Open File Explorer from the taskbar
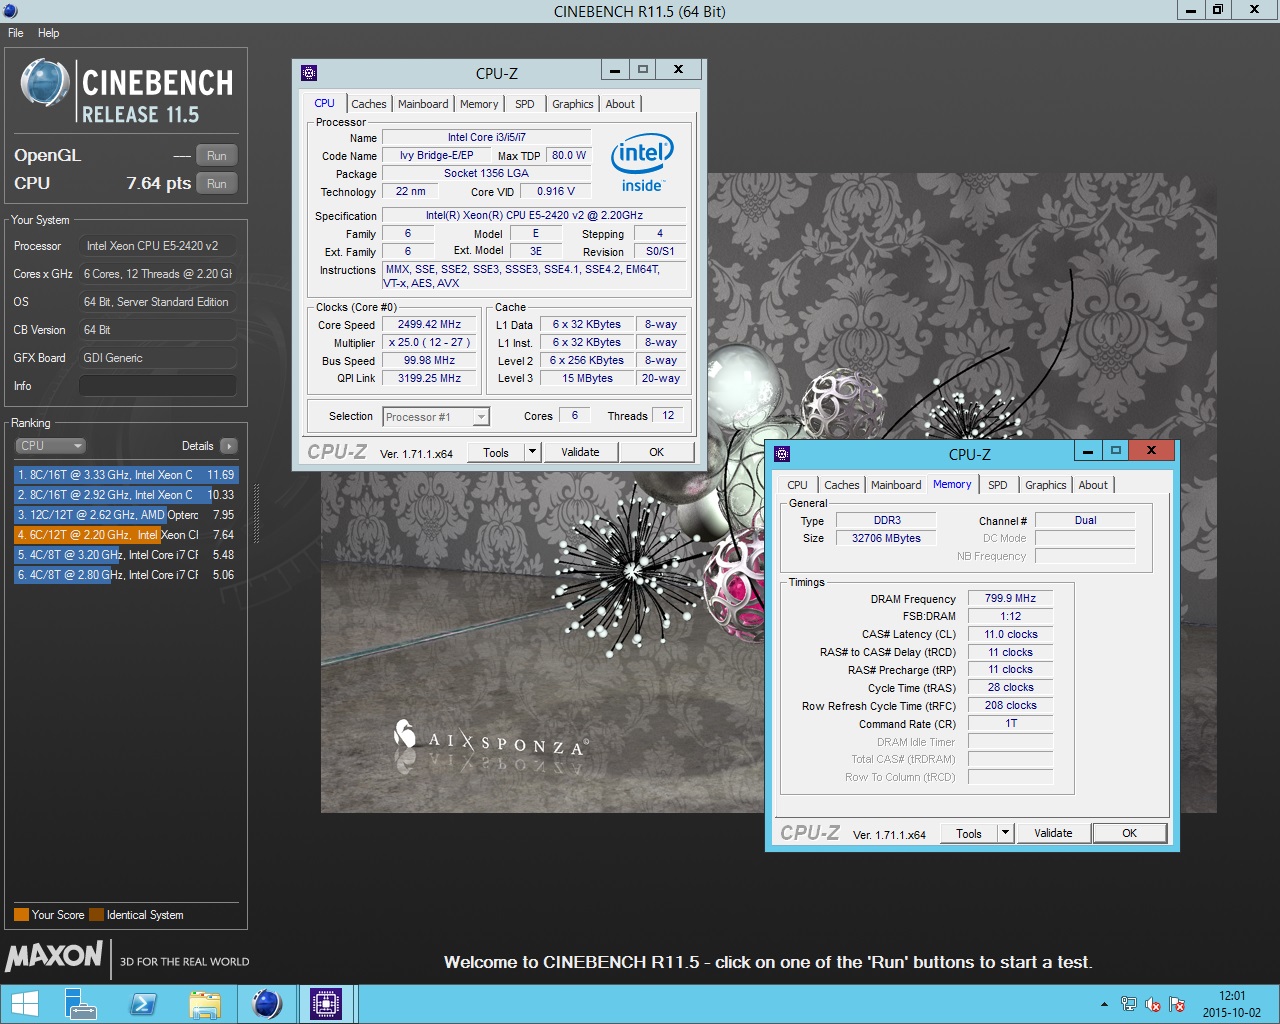This screenshot has height=1024, width=1280. (205, 1004)
